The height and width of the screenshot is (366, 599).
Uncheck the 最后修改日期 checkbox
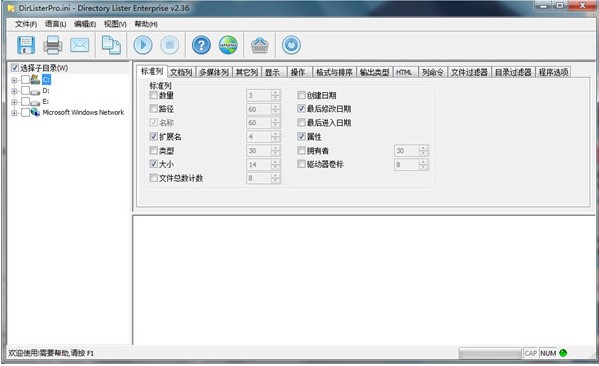point(301,109)
